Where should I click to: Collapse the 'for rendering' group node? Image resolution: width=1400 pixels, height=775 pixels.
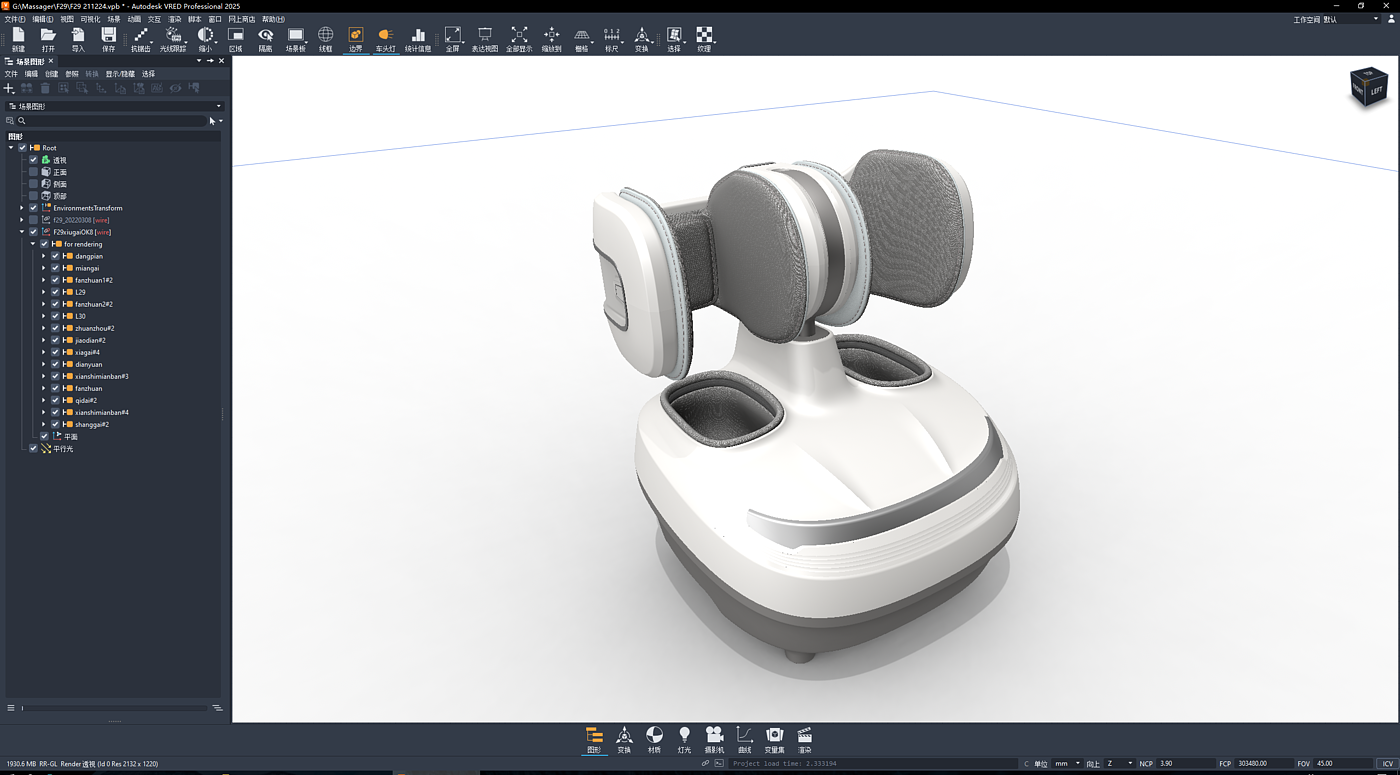click(33, 244)
